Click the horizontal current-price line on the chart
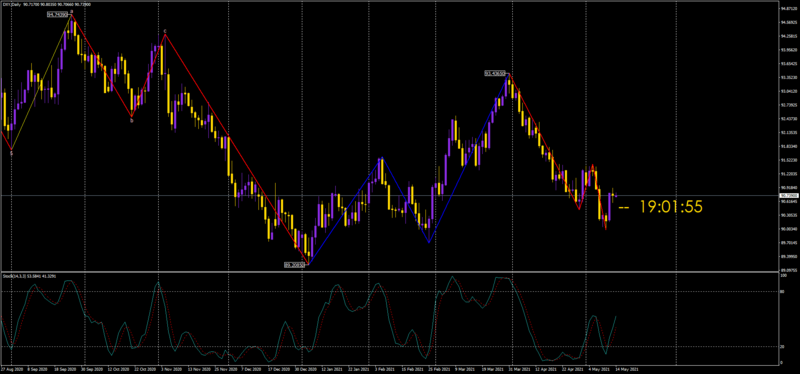Image resolution: width=800 pixels, height=374 pixels. coord(390,195)
